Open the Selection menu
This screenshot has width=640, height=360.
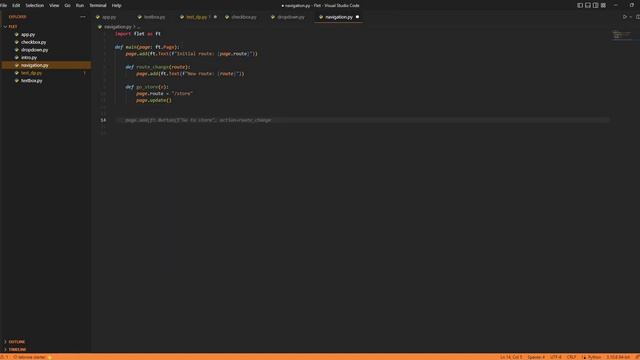[x=35, y=5]
